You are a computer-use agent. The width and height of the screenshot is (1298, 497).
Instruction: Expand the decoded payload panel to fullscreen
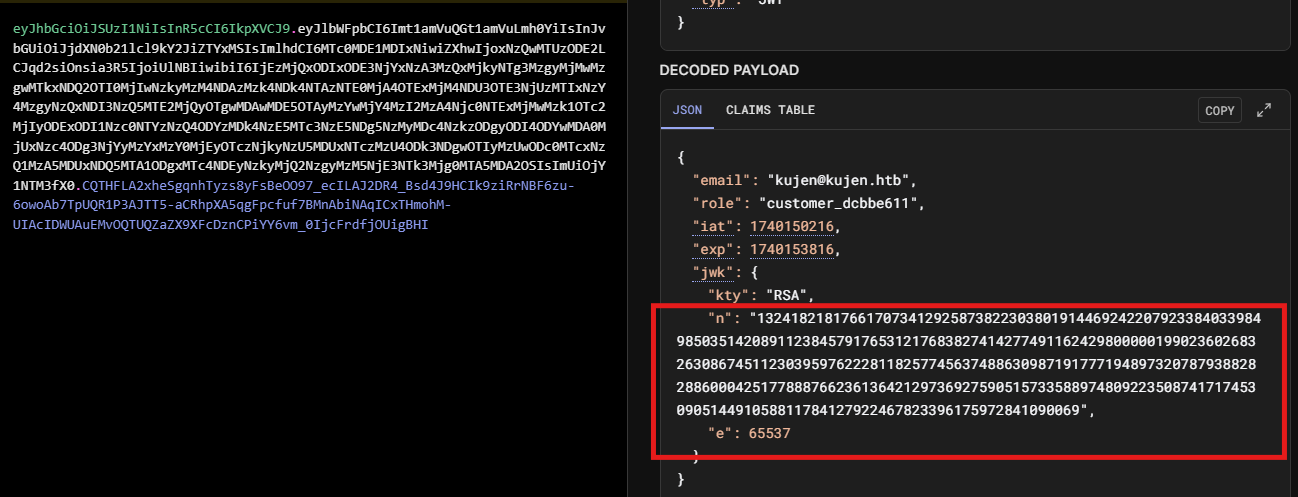[1263, 110]
